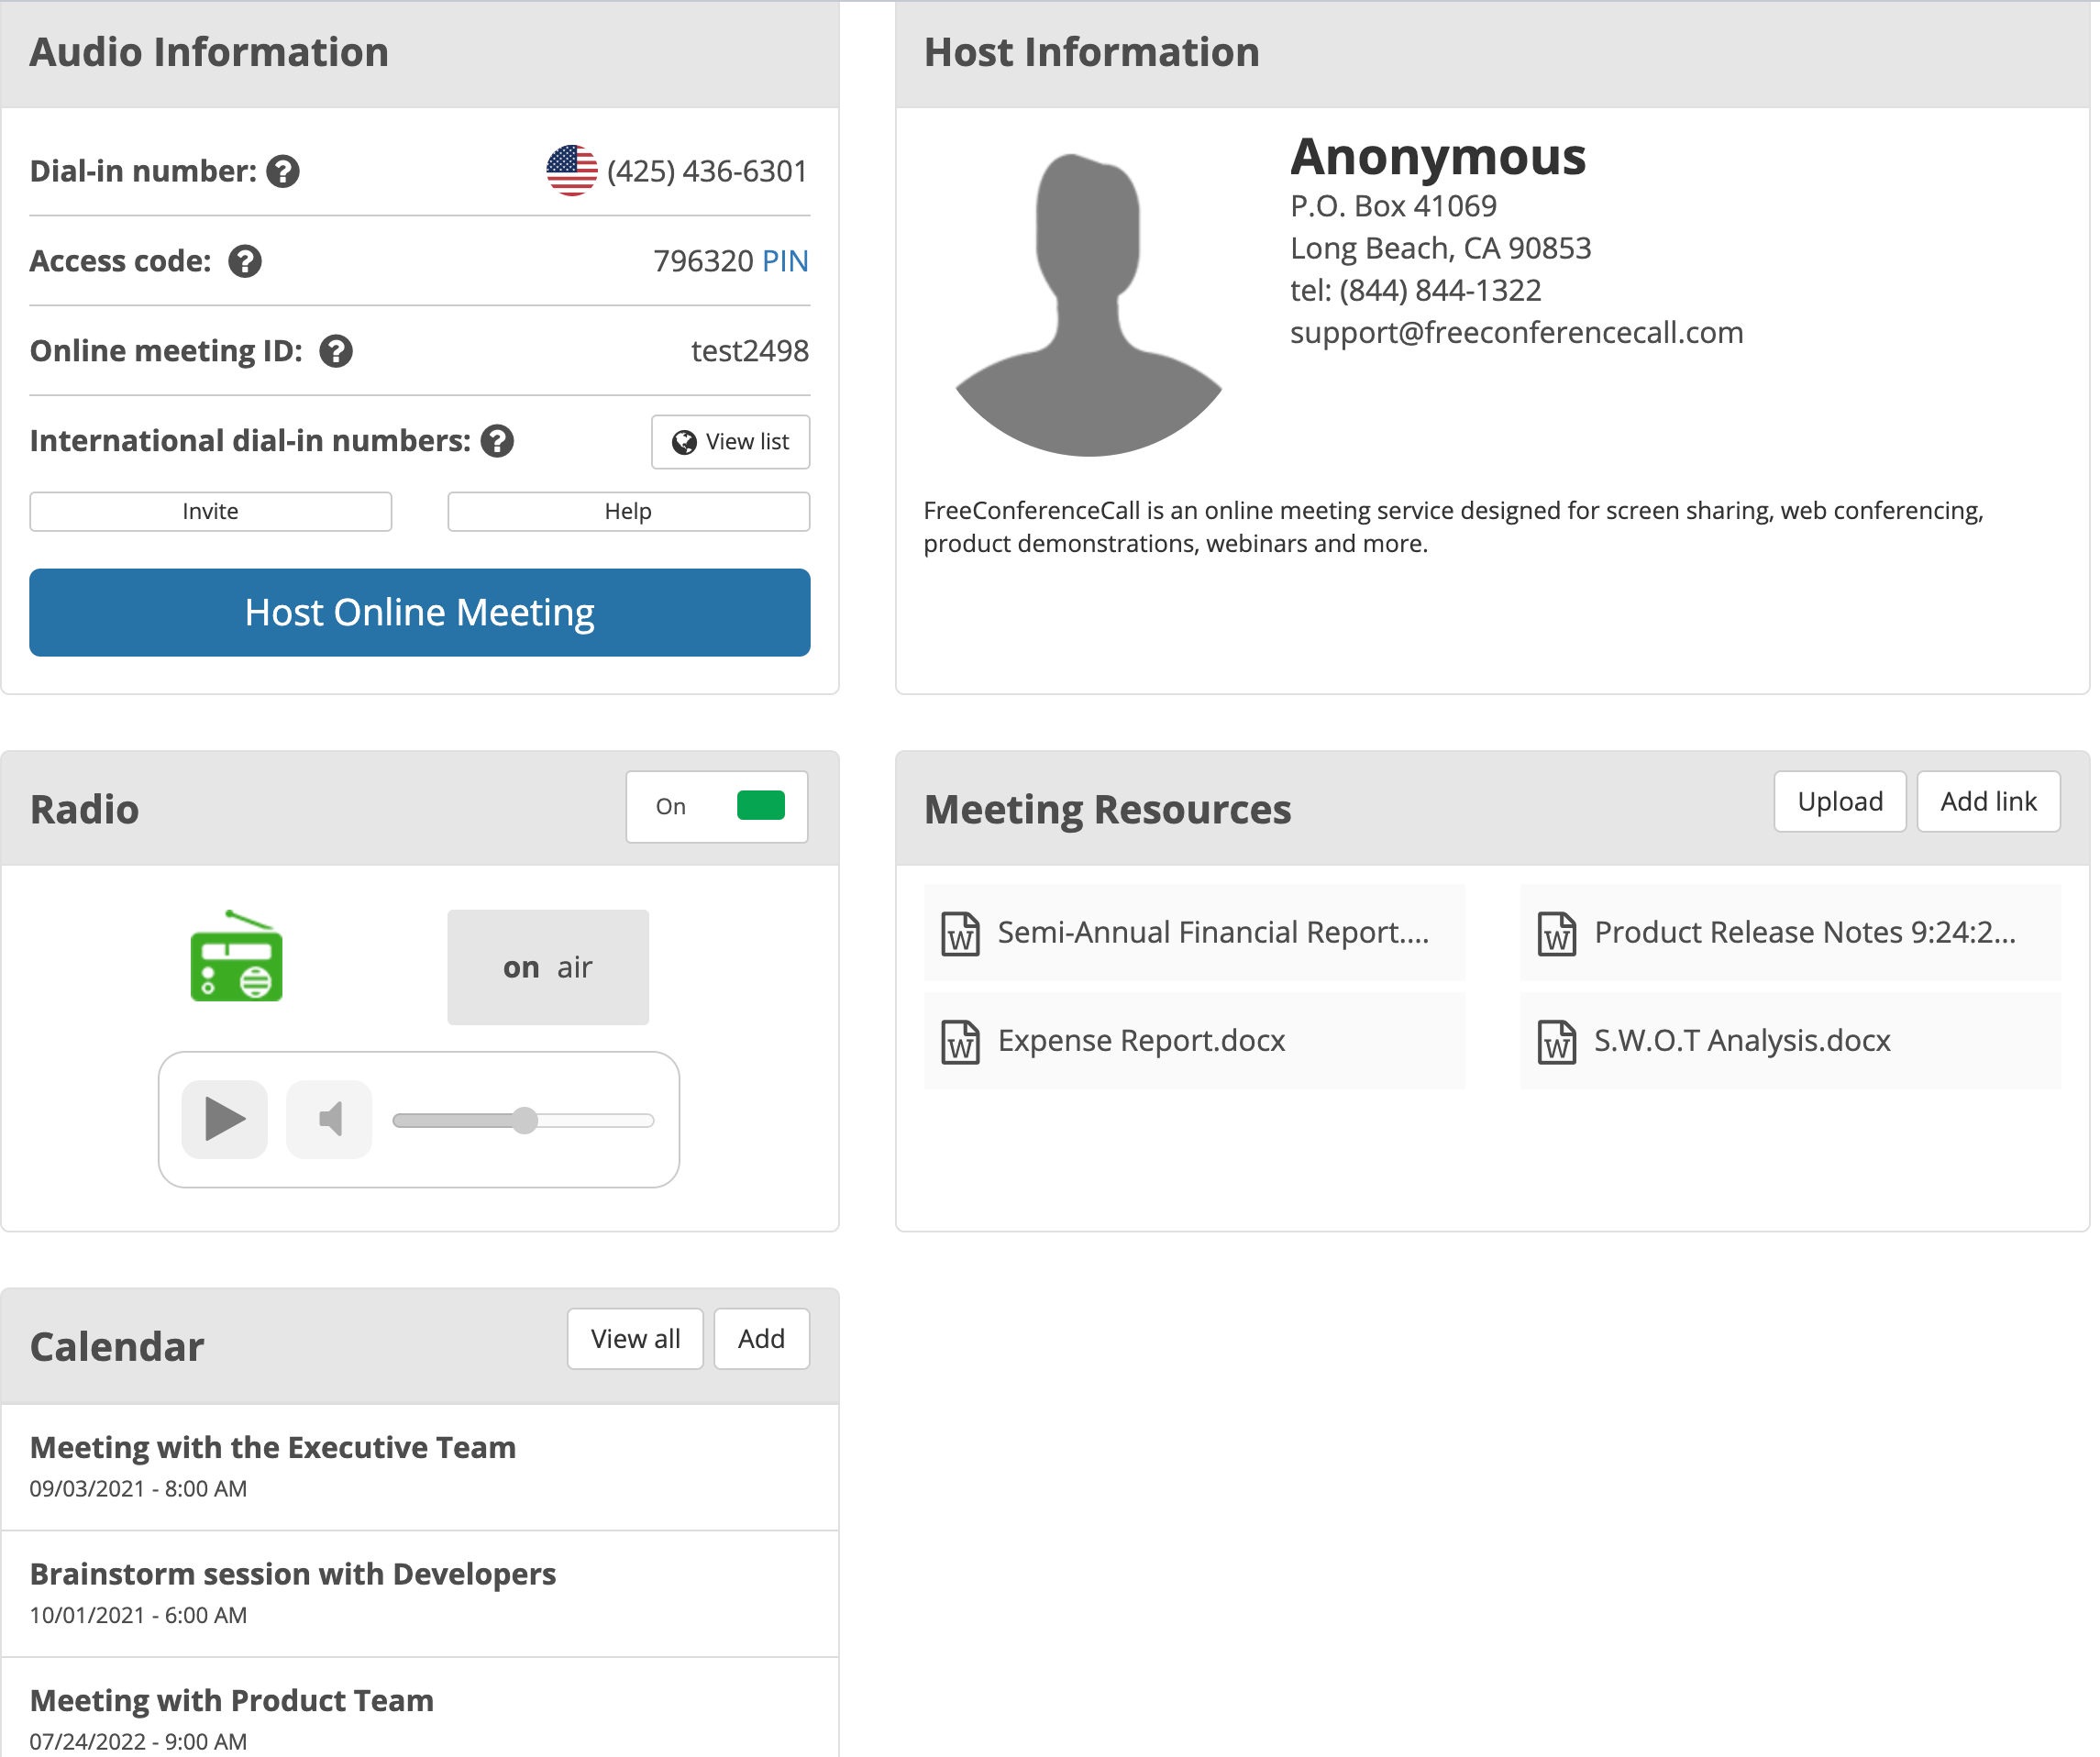Open help tooltip for Online meeting ID
2100x1757 pixels.
tap(336, 351)
